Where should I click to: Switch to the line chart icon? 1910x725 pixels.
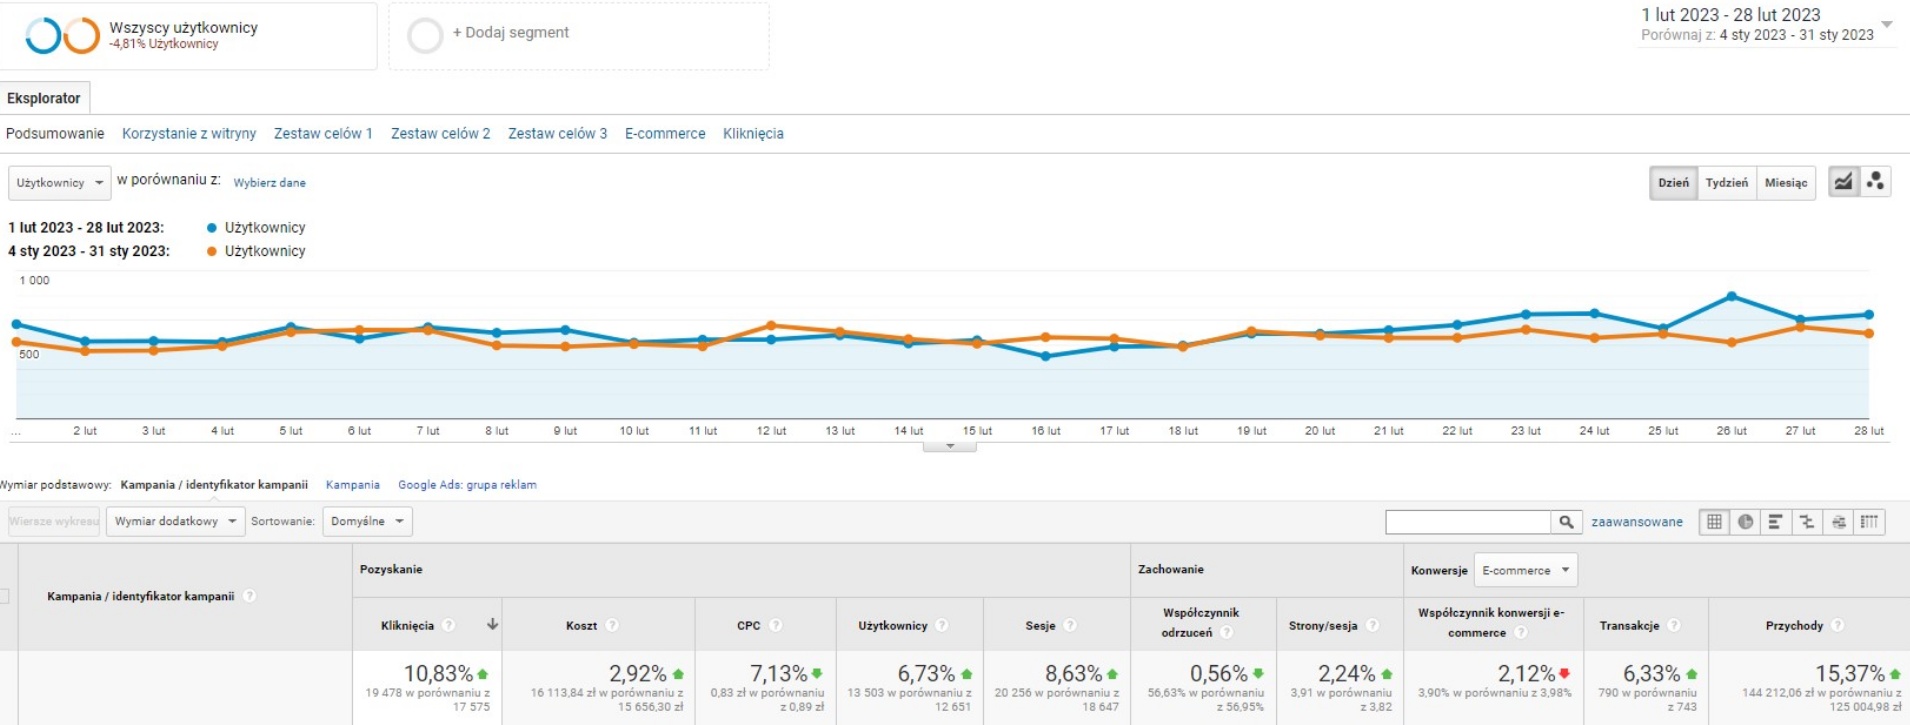pyautogui.click(x=1843, y=182)
